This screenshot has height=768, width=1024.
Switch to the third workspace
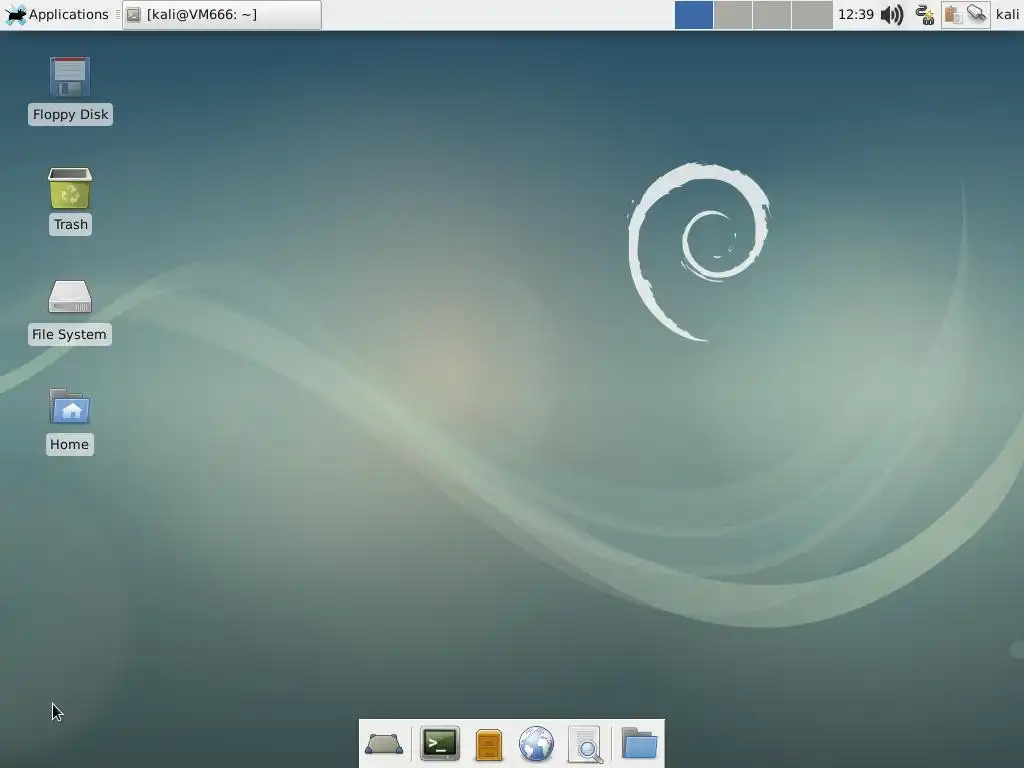click(x=772, y=14)
